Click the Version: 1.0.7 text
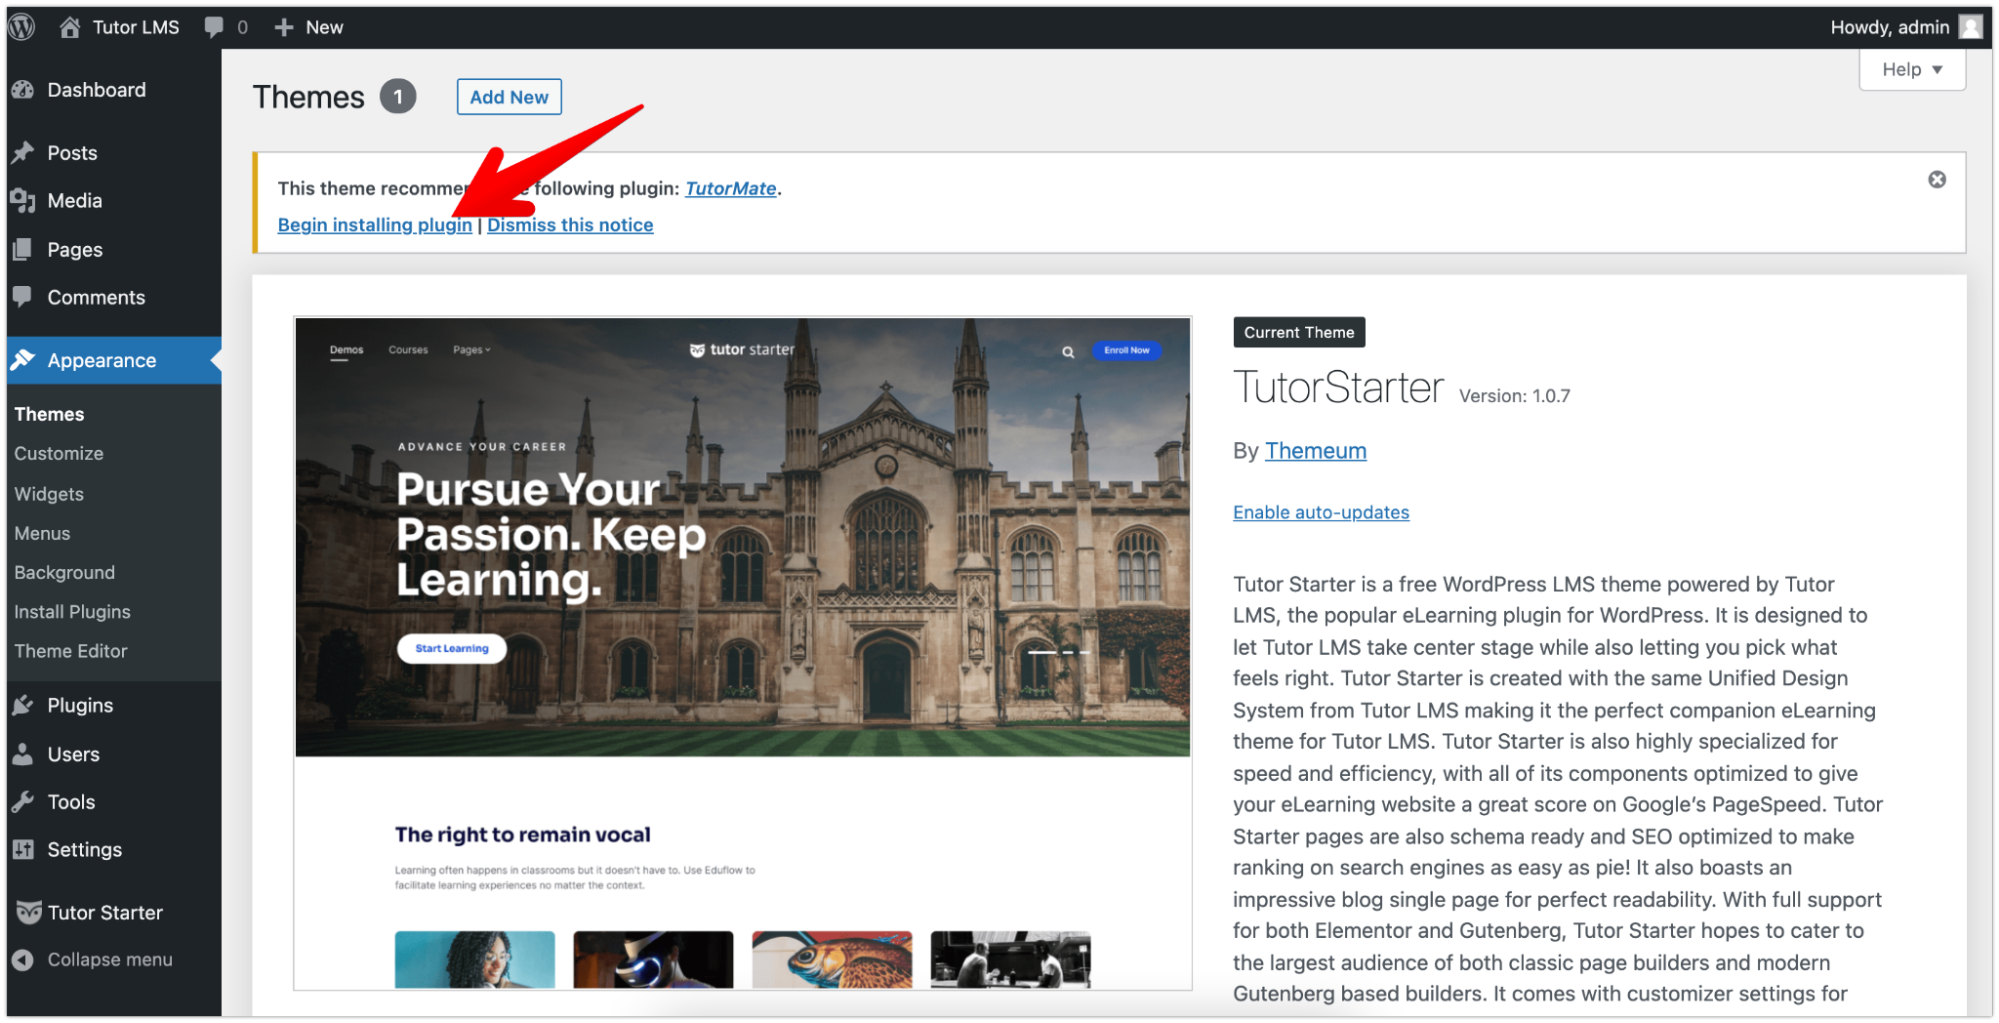The height and width of the screenshot is (1023, 1999). (1515, 396)
